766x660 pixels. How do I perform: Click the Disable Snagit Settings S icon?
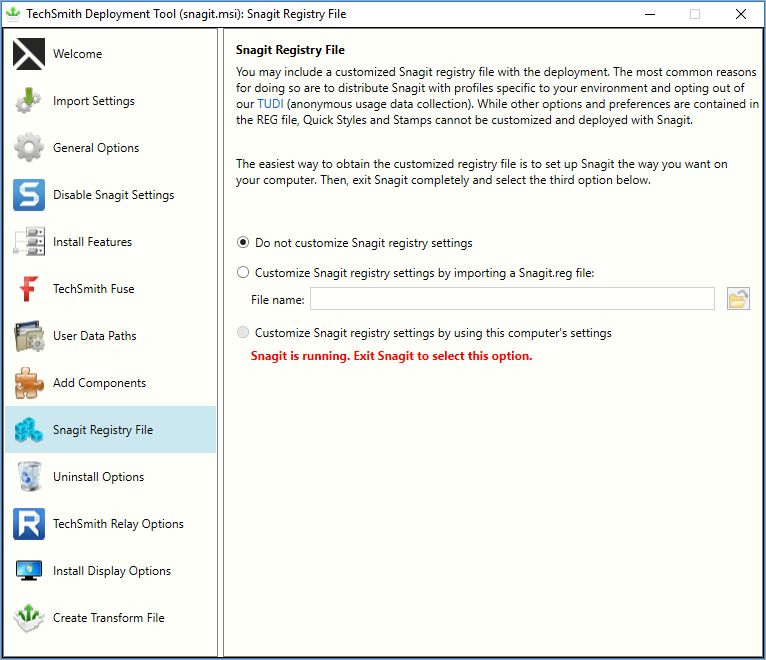coord(29,194)
